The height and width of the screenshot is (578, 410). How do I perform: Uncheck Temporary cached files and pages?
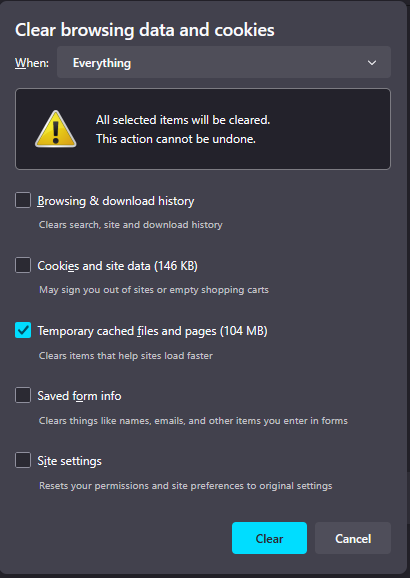pos(23,330)
